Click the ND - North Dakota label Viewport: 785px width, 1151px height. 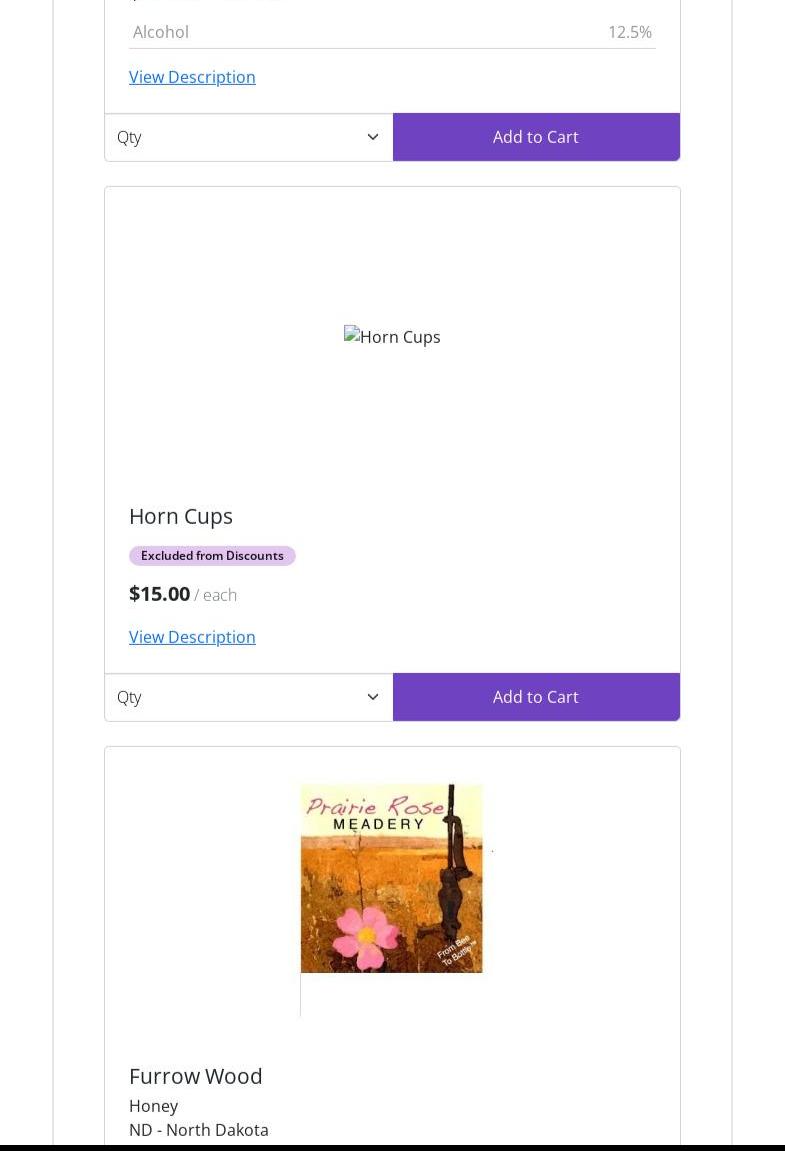[x=199, y=1130]
